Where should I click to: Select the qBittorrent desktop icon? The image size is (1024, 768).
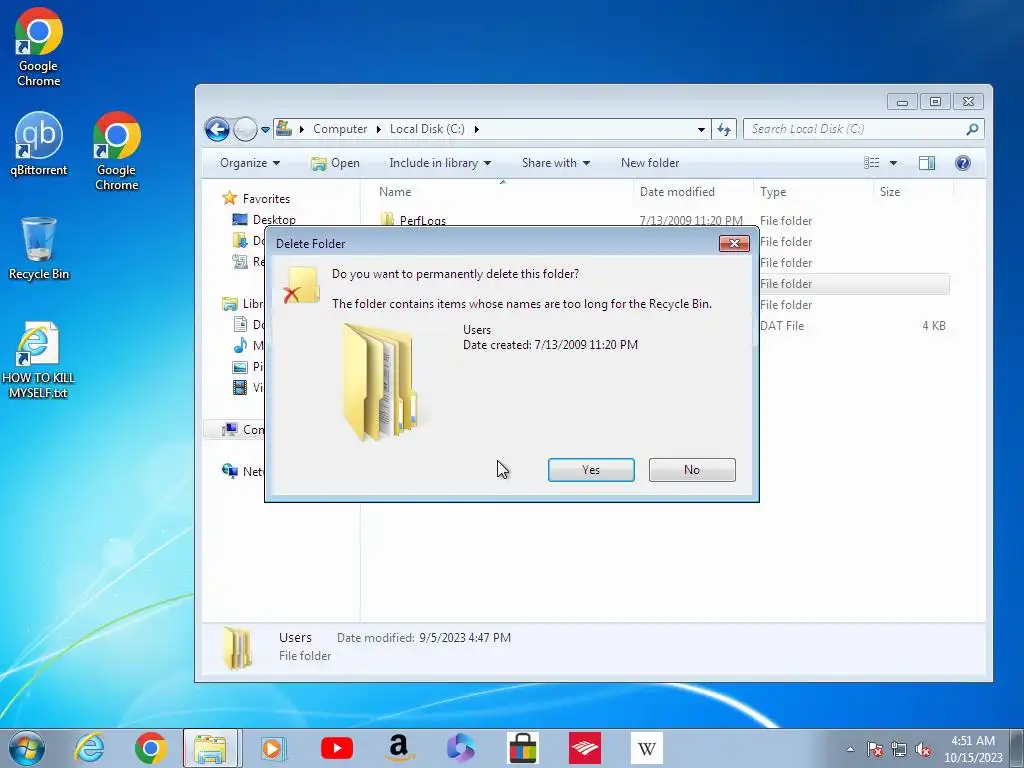point(39,144)
